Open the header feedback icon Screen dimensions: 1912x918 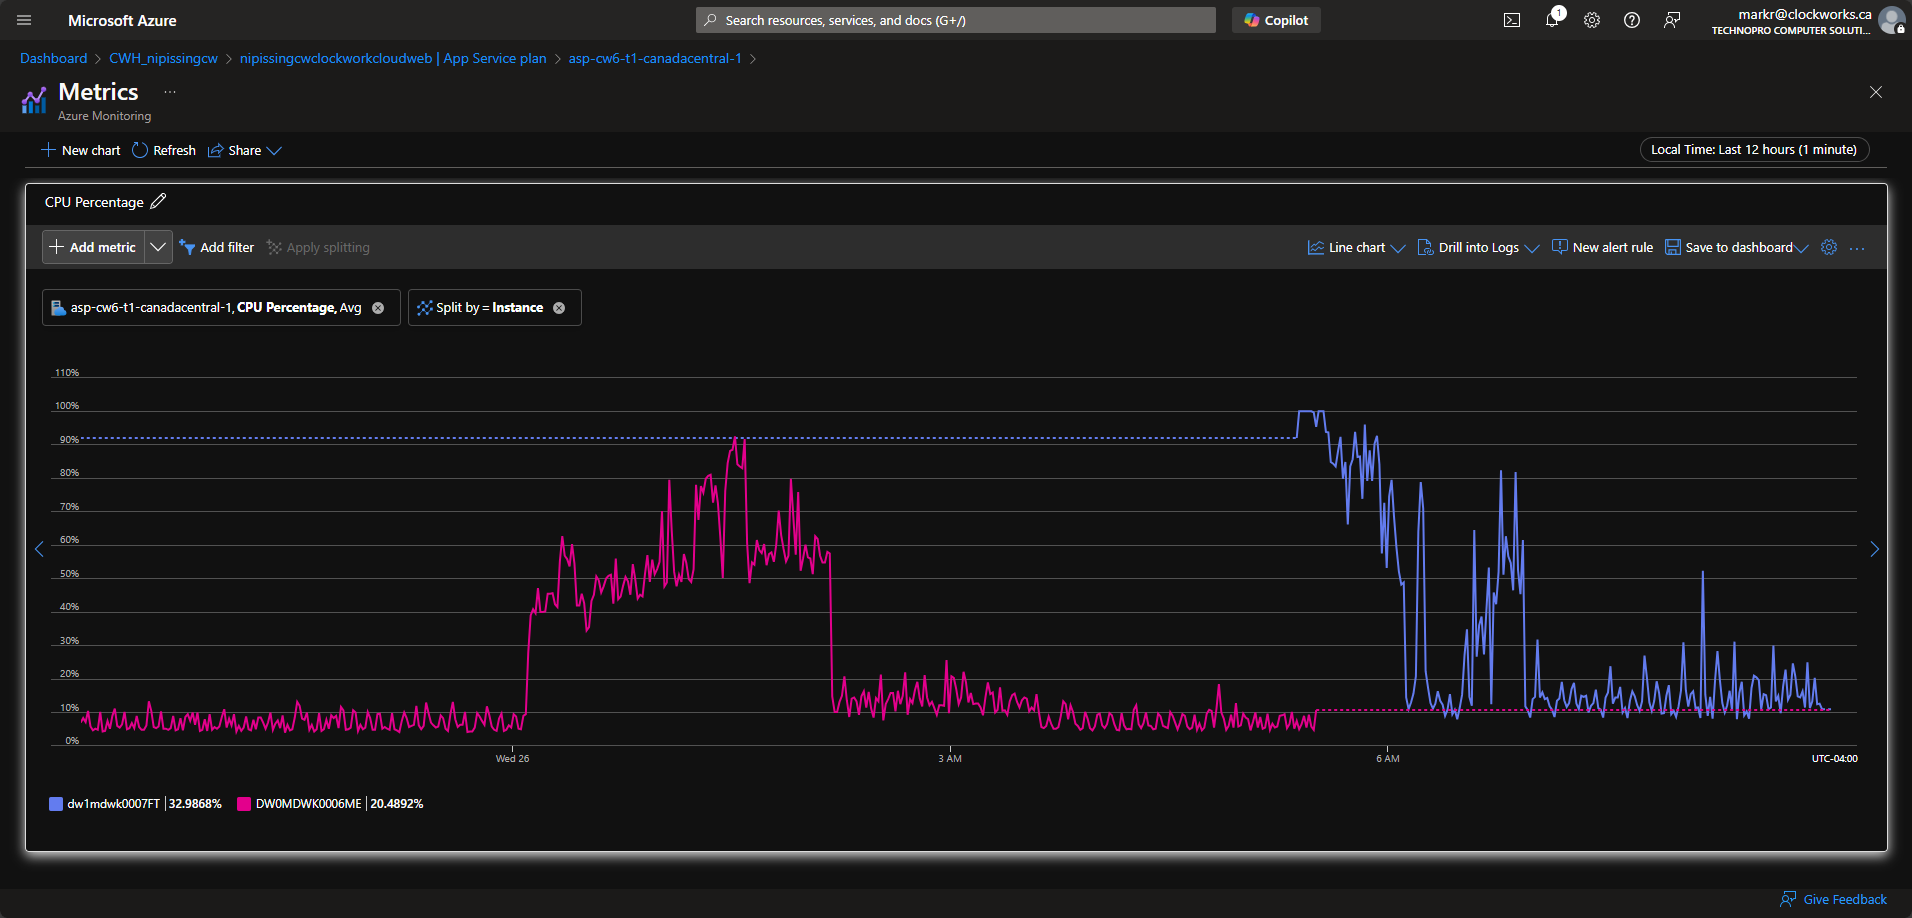(1672, 20)
